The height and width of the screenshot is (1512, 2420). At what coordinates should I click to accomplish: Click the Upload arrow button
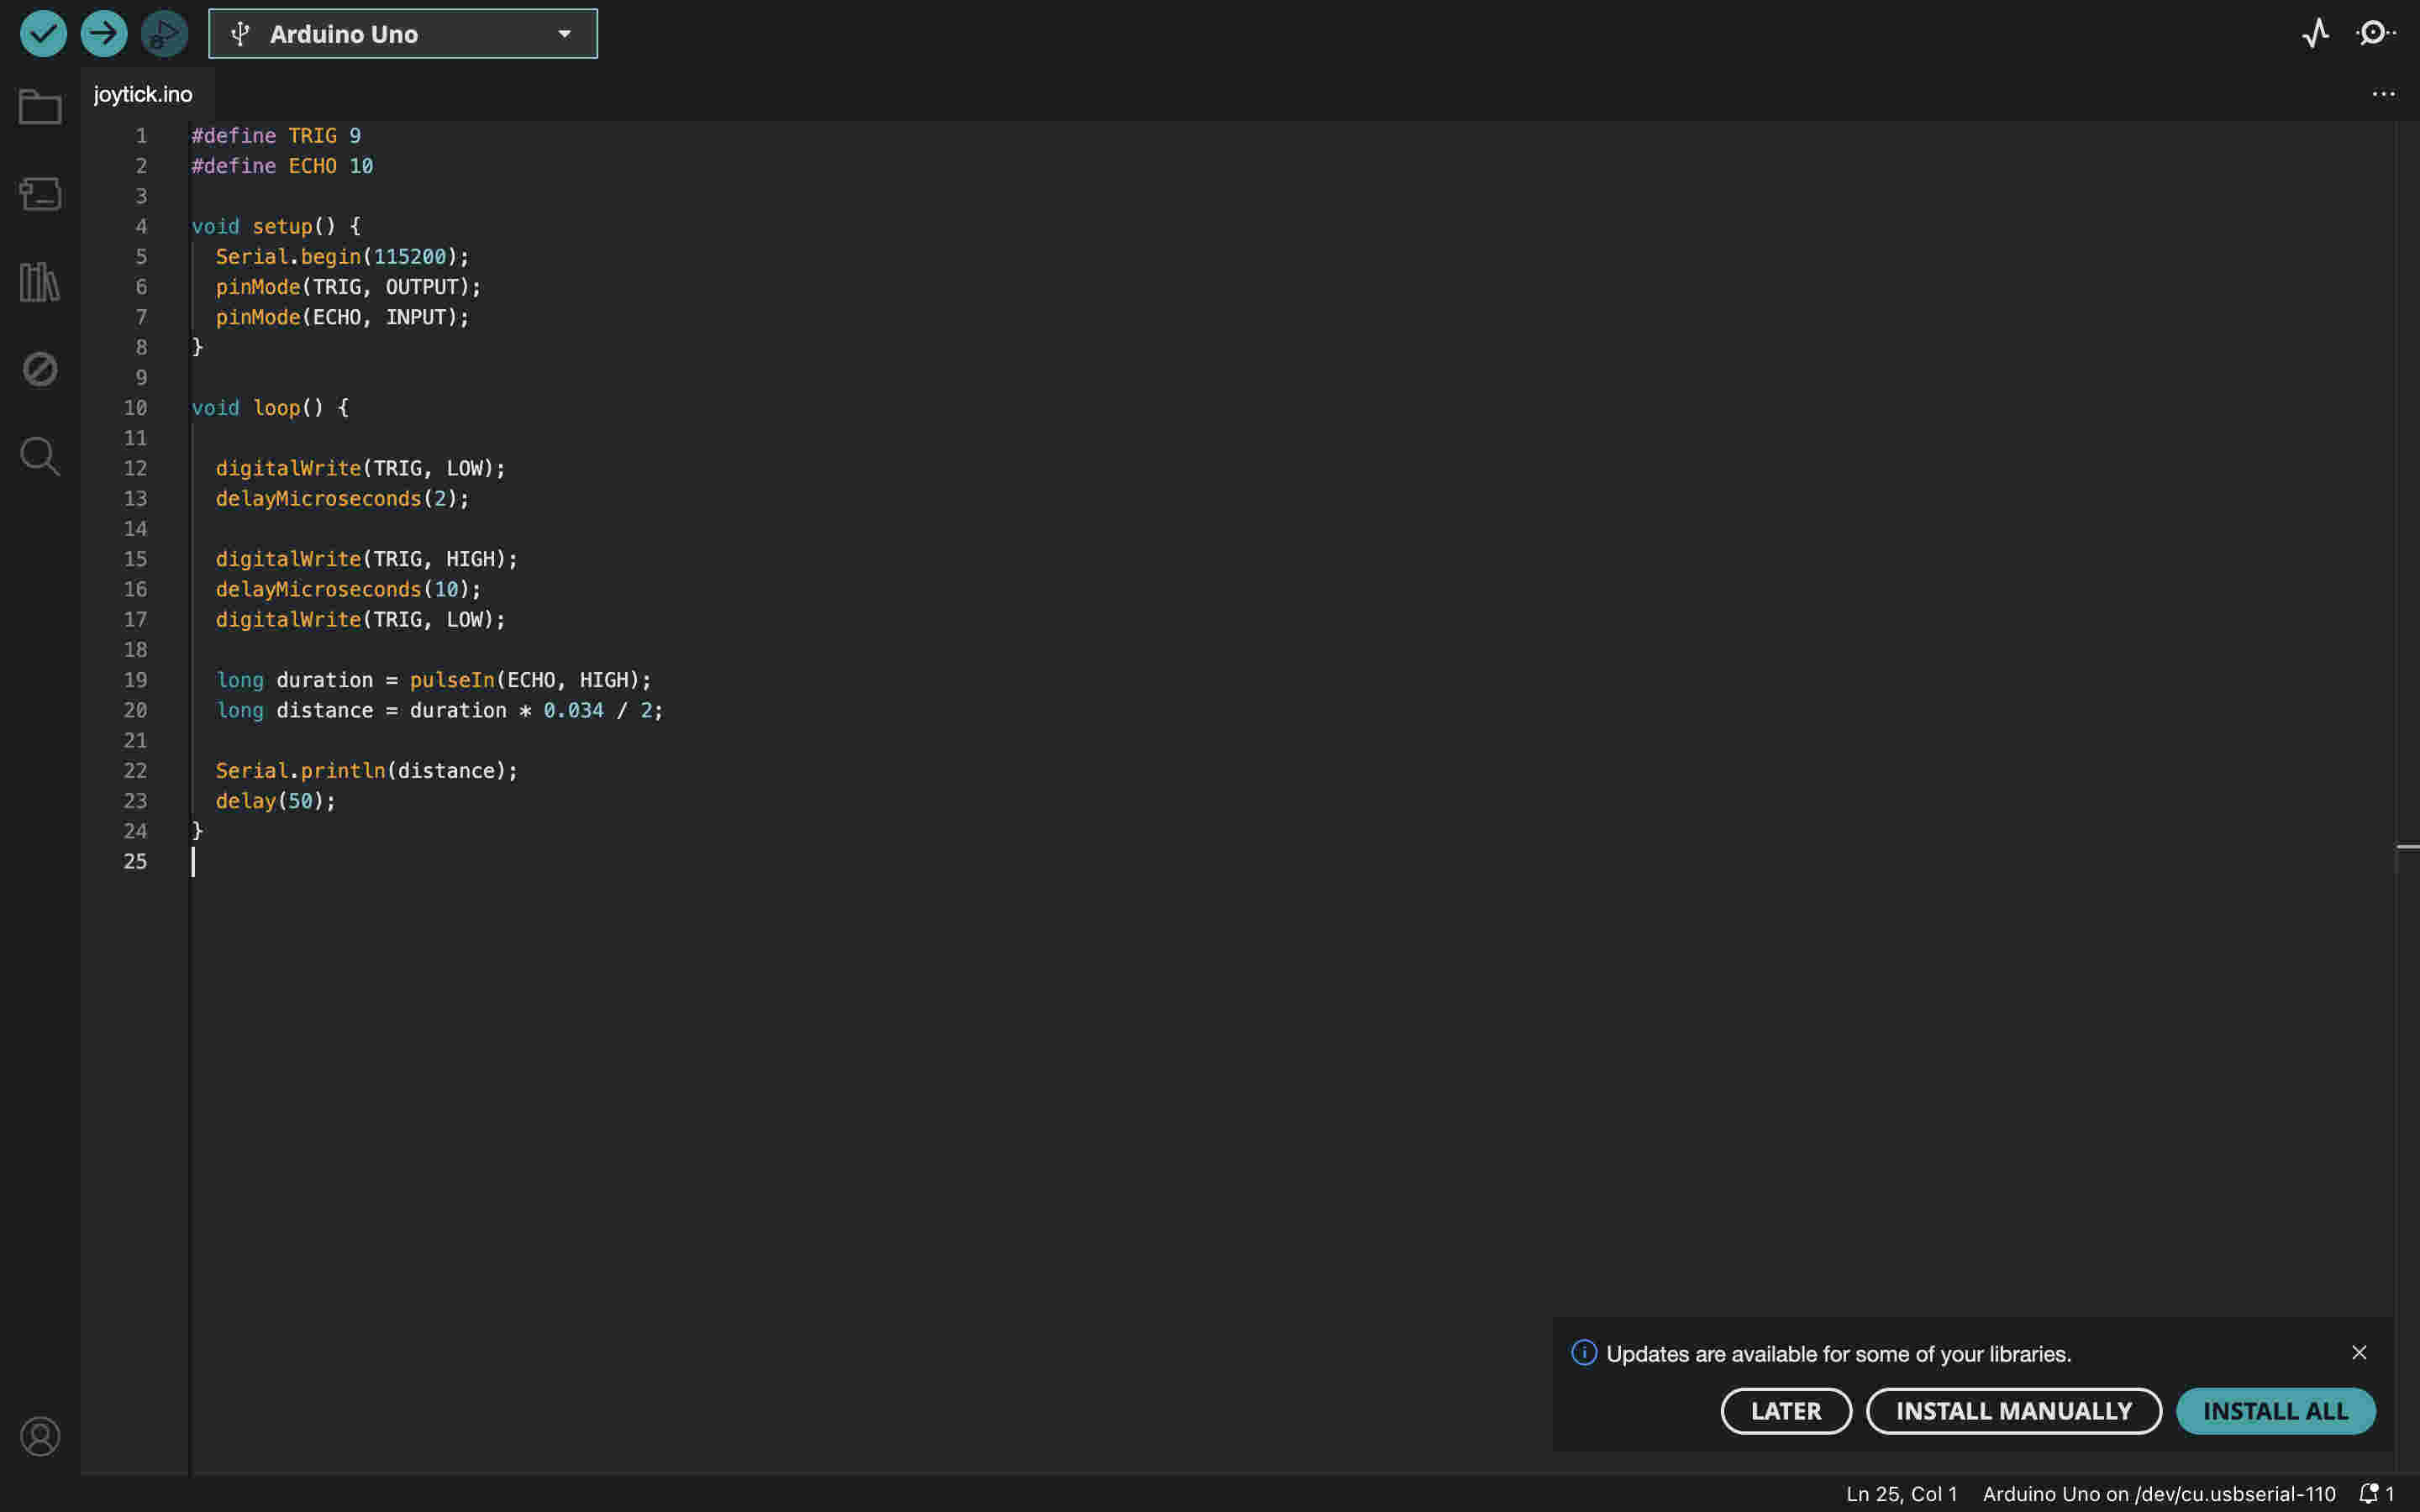tap(104, 34)
